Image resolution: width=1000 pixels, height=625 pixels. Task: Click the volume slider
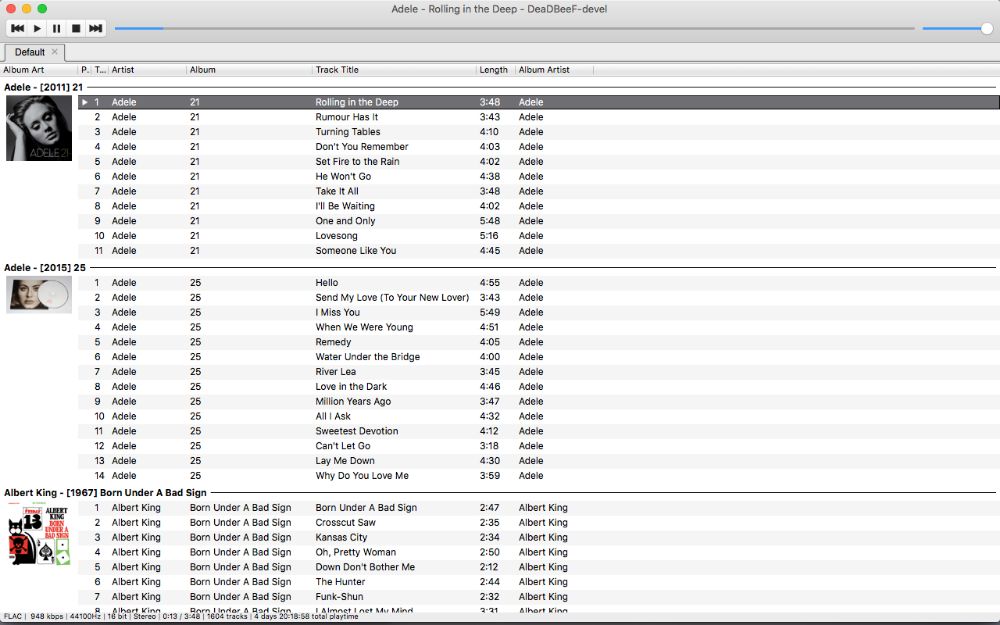pyautogui.click(x=957, y=28)
